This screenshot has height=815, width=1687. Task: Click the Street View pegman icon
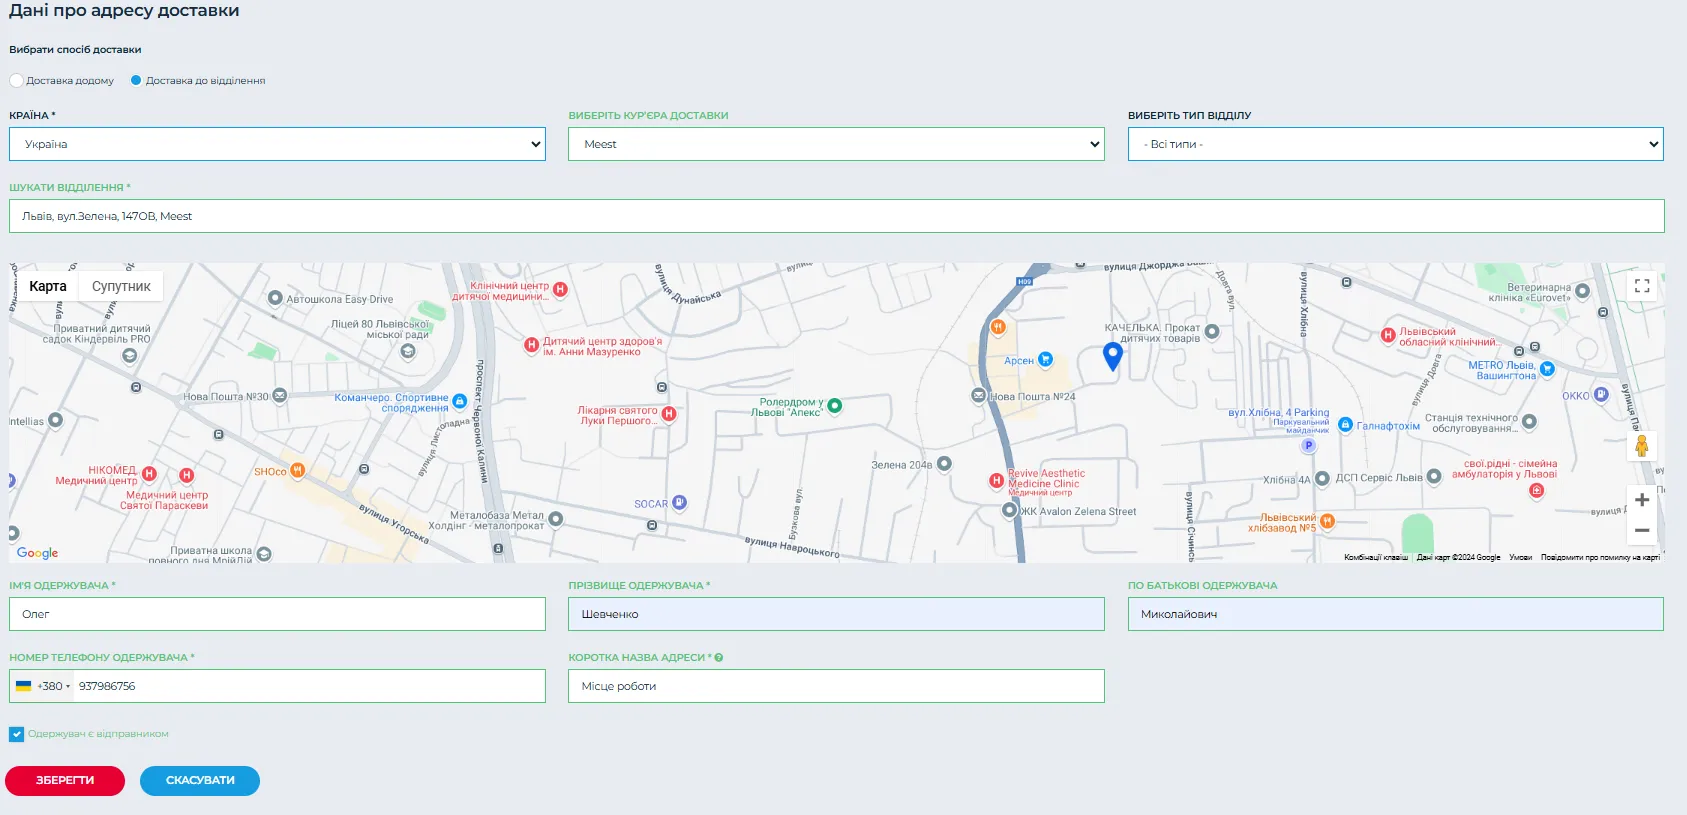click(1641, 446)
